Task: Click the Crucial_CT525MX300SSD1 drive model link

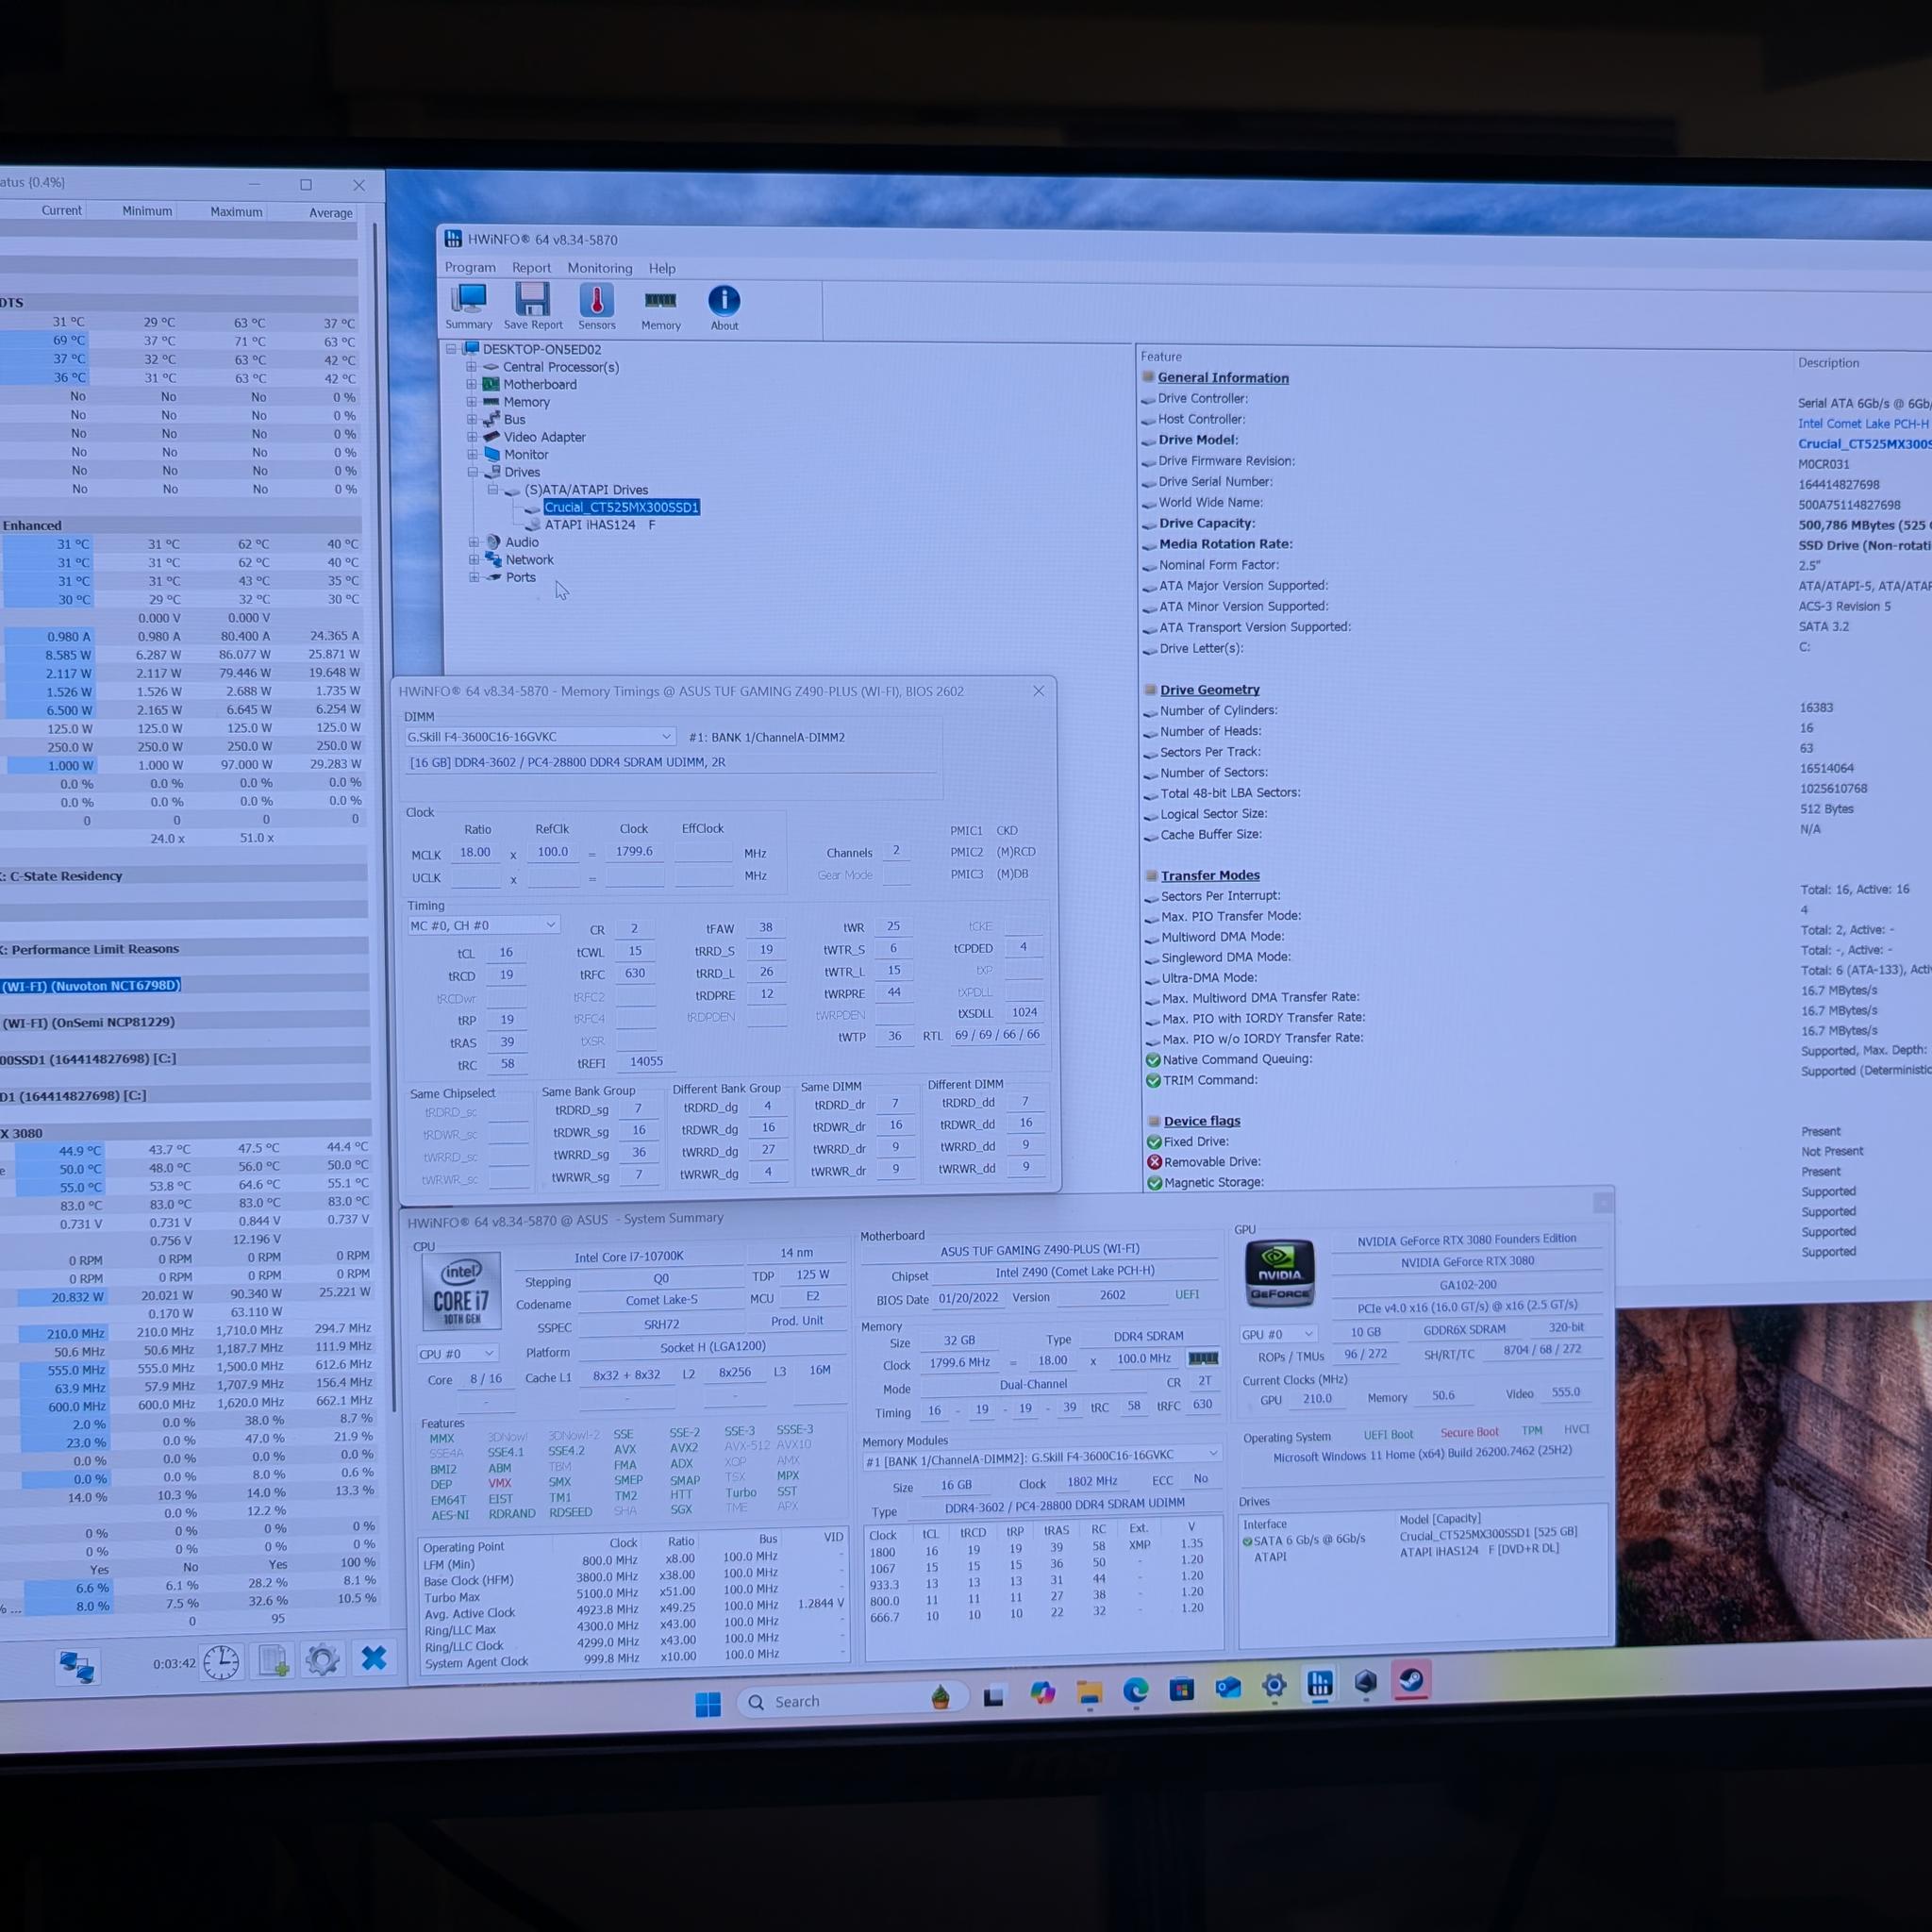Action: click(1863, 443)
